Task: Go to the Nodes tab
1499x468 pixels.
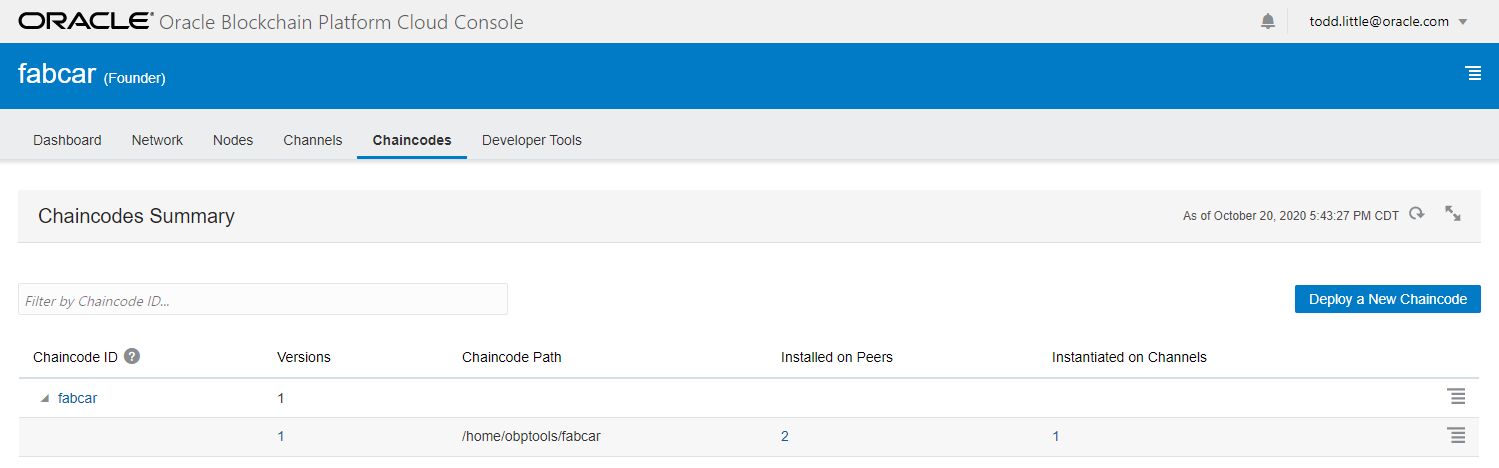Action: click(233, 140)
